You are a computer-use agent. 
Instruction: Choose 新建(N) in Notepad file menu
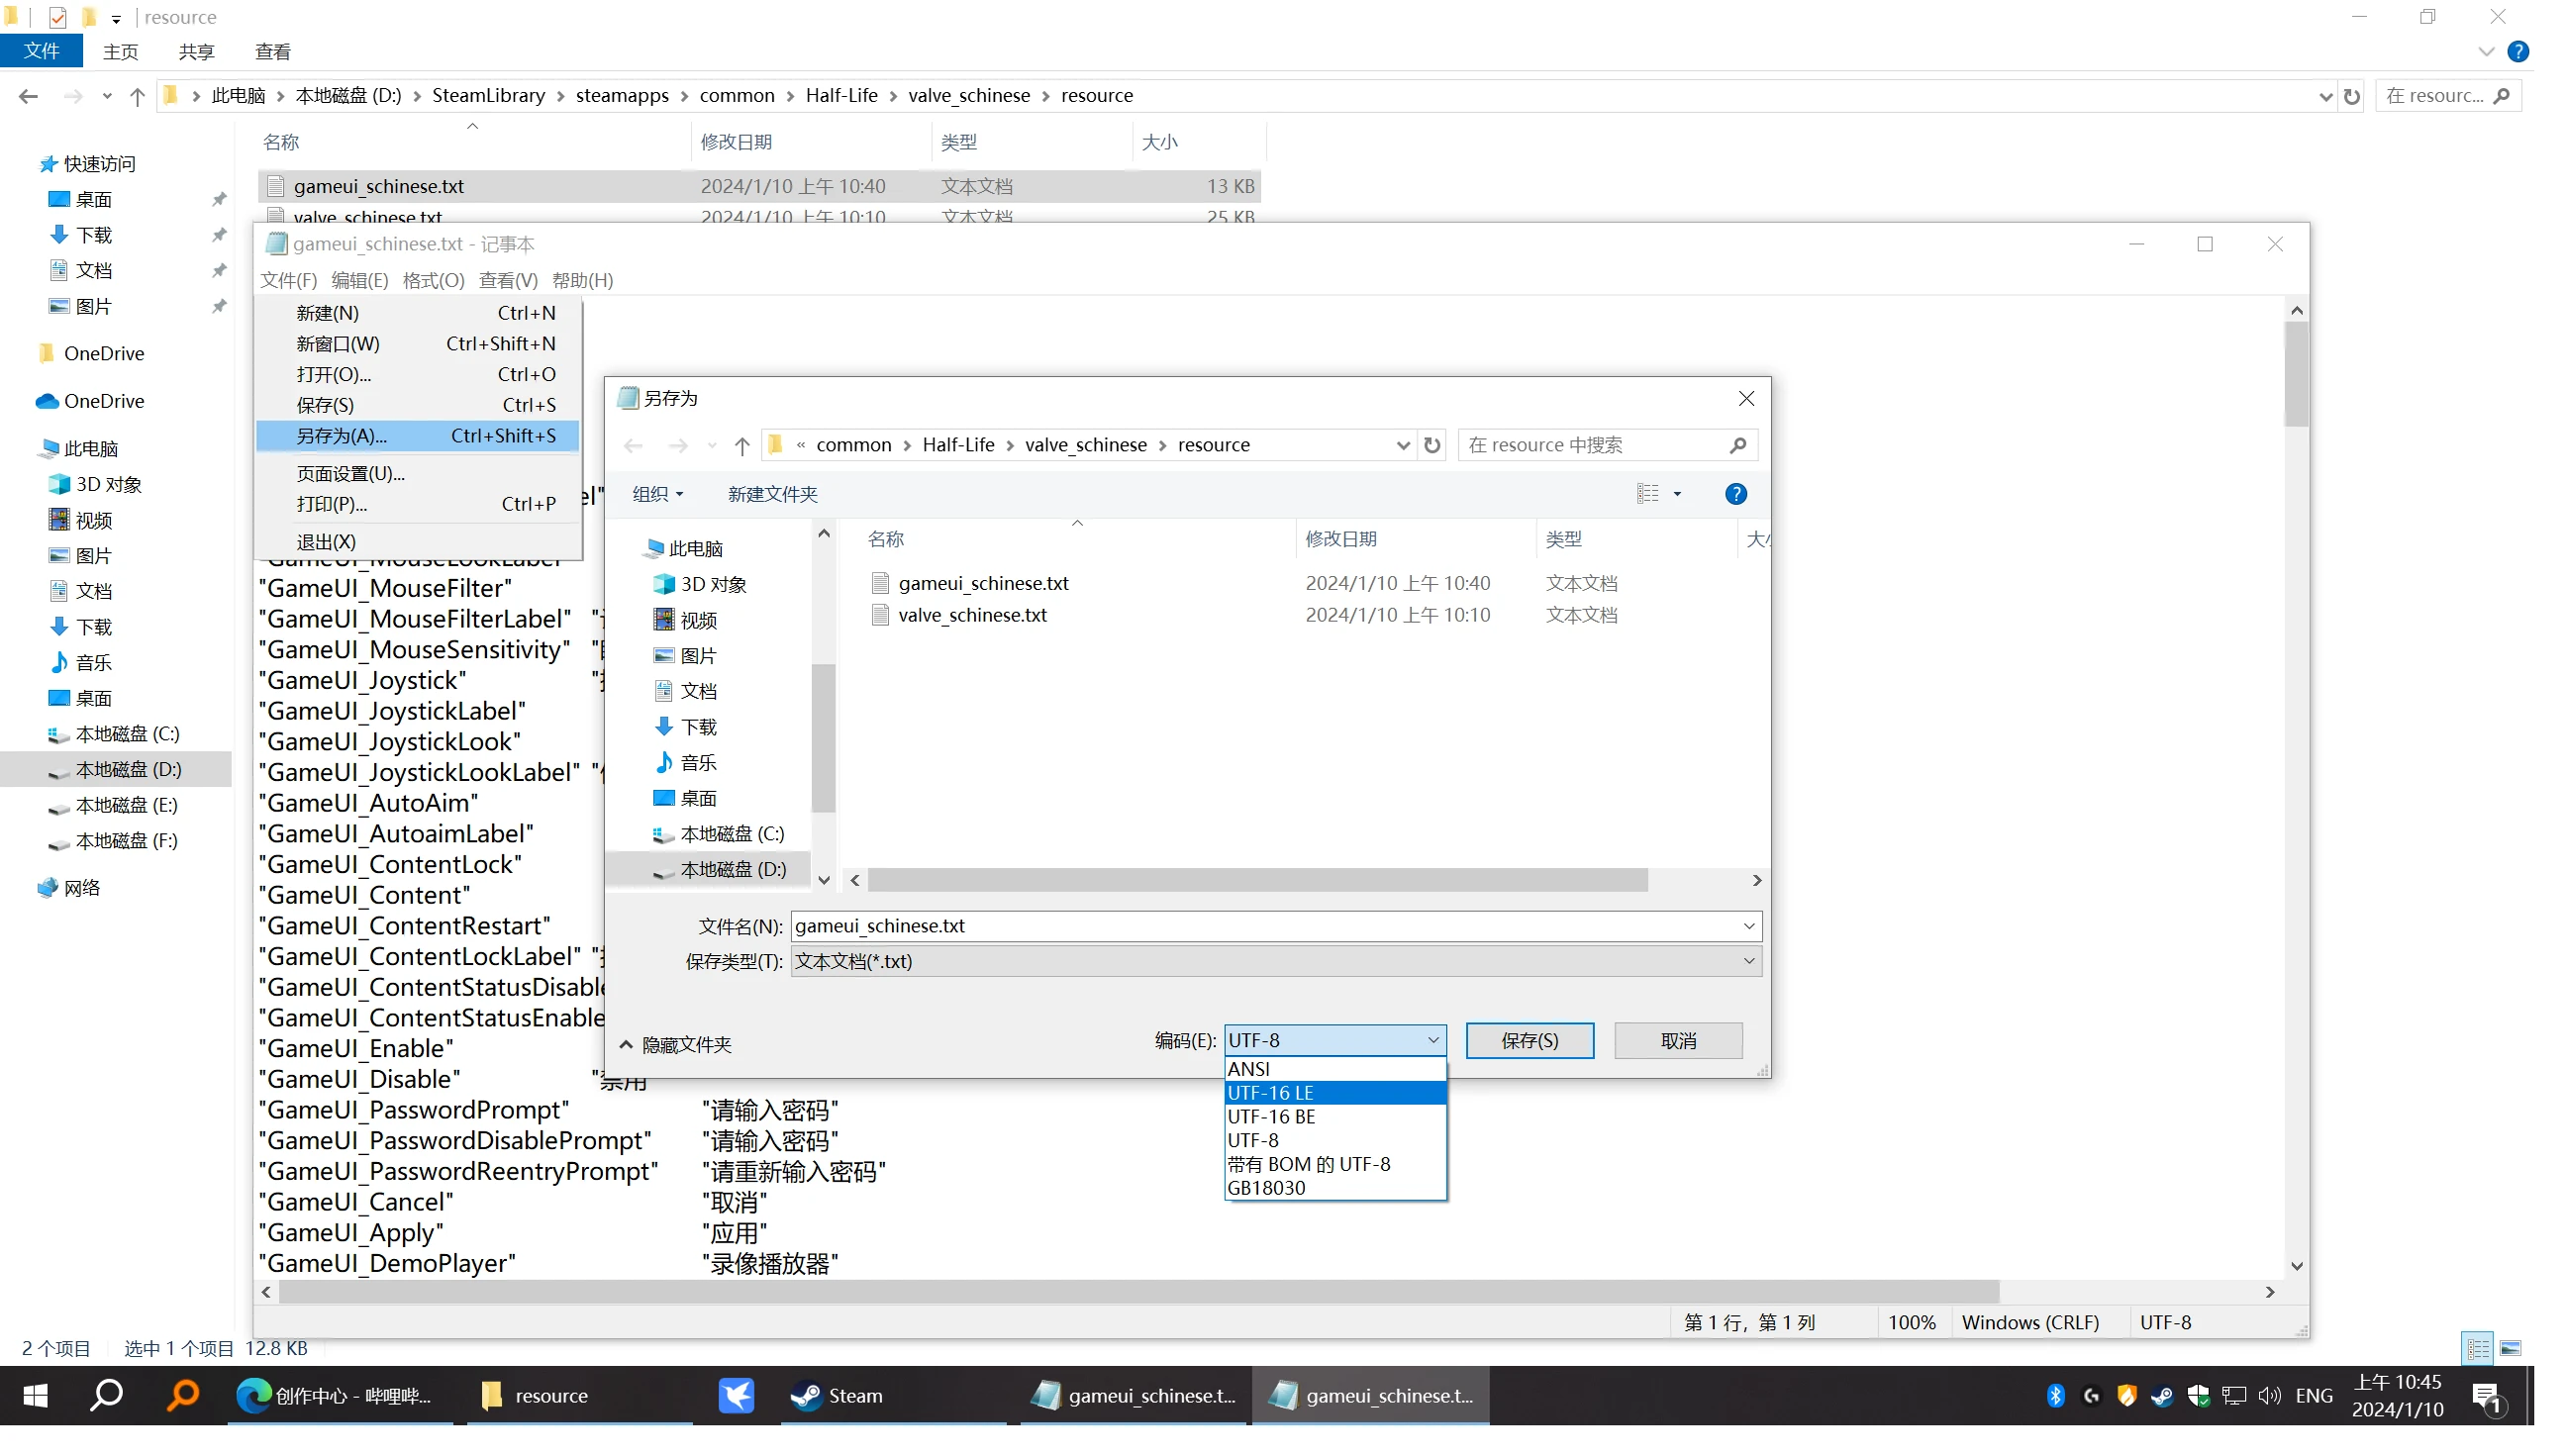click(418, 313)
